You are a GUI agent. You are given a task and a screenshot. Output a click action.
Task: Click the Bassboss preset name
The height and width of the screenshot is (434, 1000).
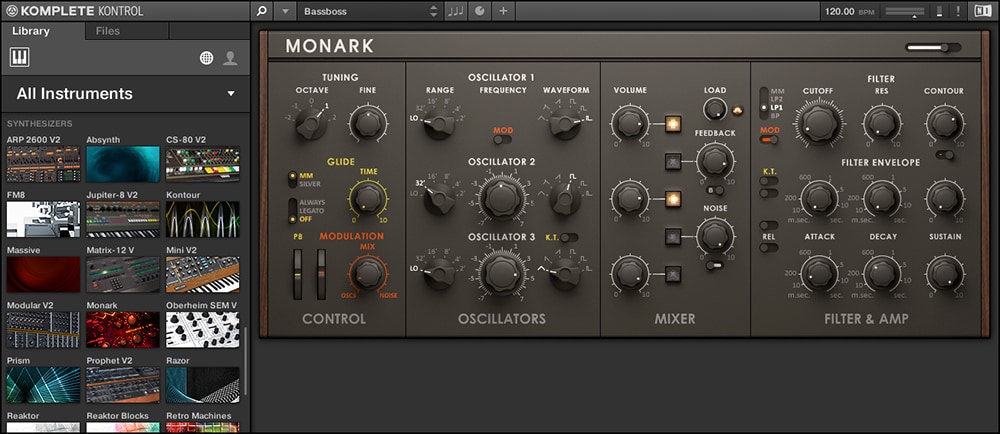pos(360,11)
